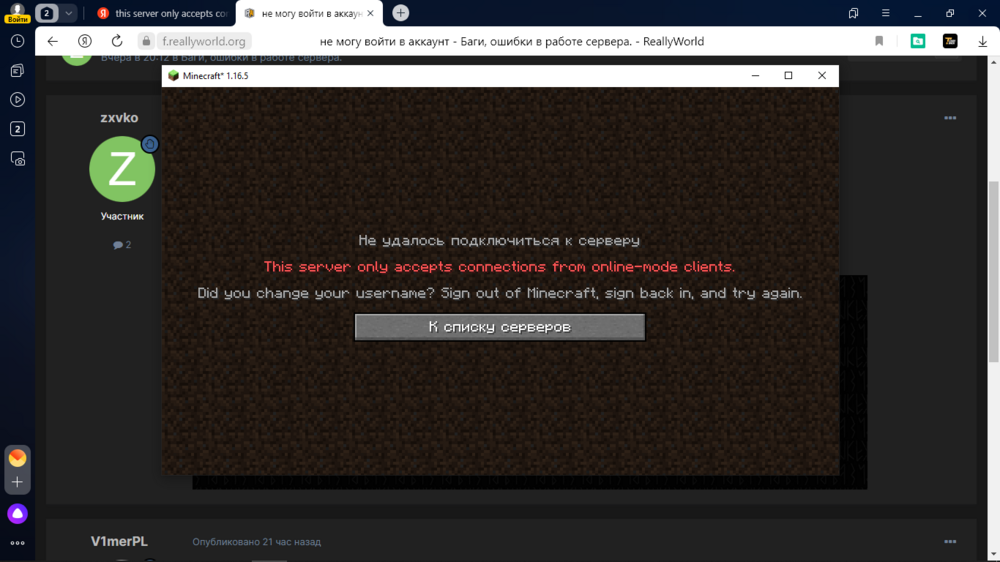The width and height of the screenshot is (1000, 562).
Task: Open the tab group counter showing 2
Action: coord(47,13)
